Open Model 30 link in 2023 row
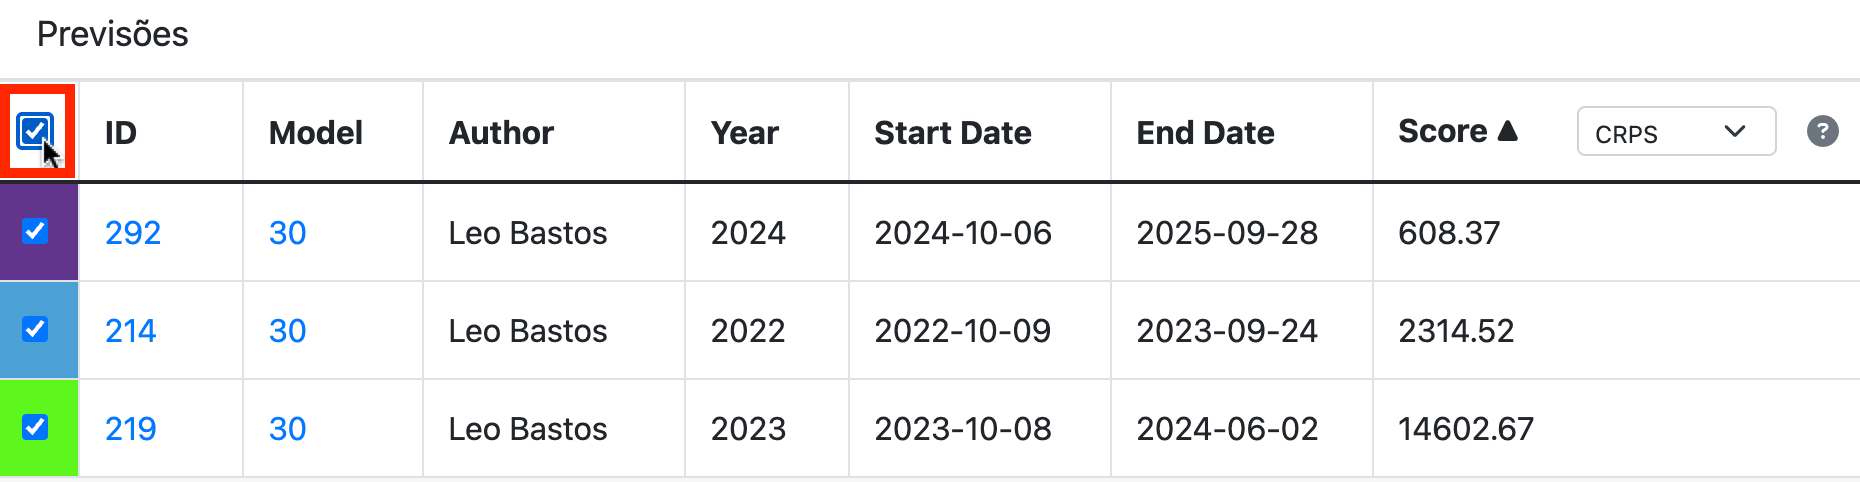The width and height of the screenshot is (1860, 482). click(x=288, y=429)
